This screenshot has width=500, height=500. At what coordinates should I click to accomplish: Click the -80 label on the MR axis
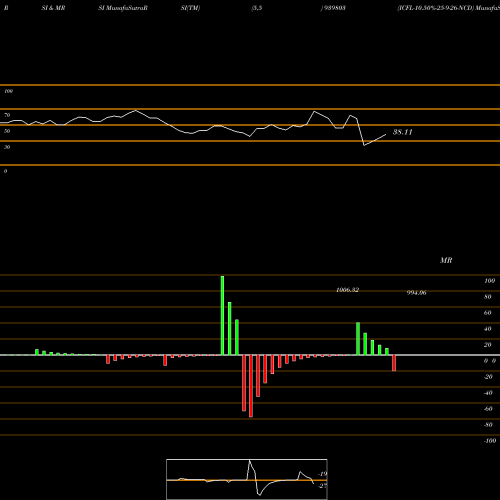coord(488,425)
